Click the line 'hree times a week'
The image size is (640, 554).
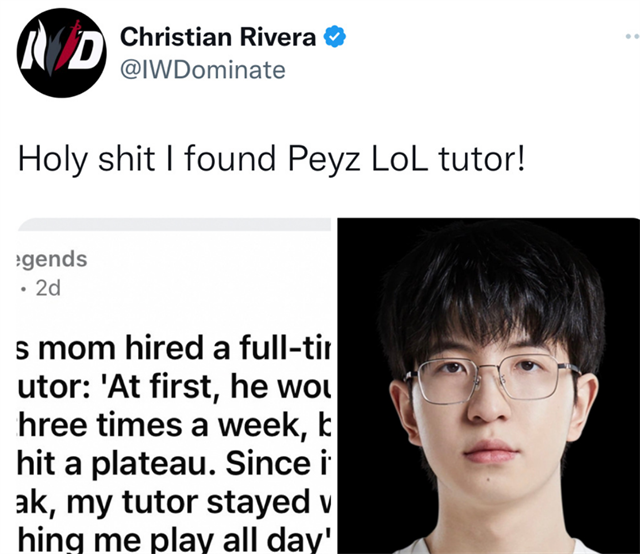click(174, 425)
